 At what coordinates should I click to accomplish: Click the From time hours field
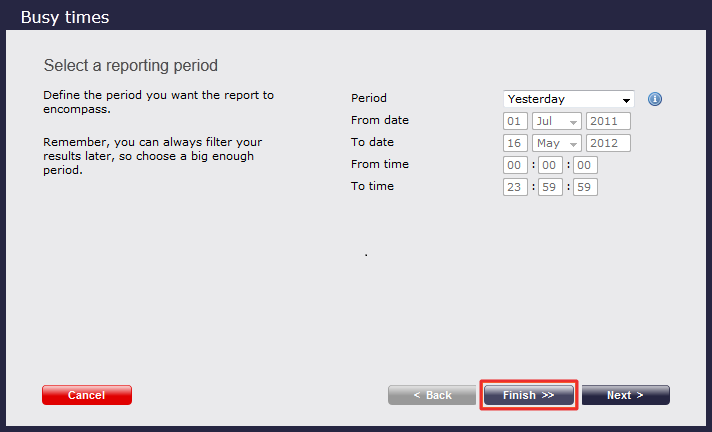tap(515, 165)
